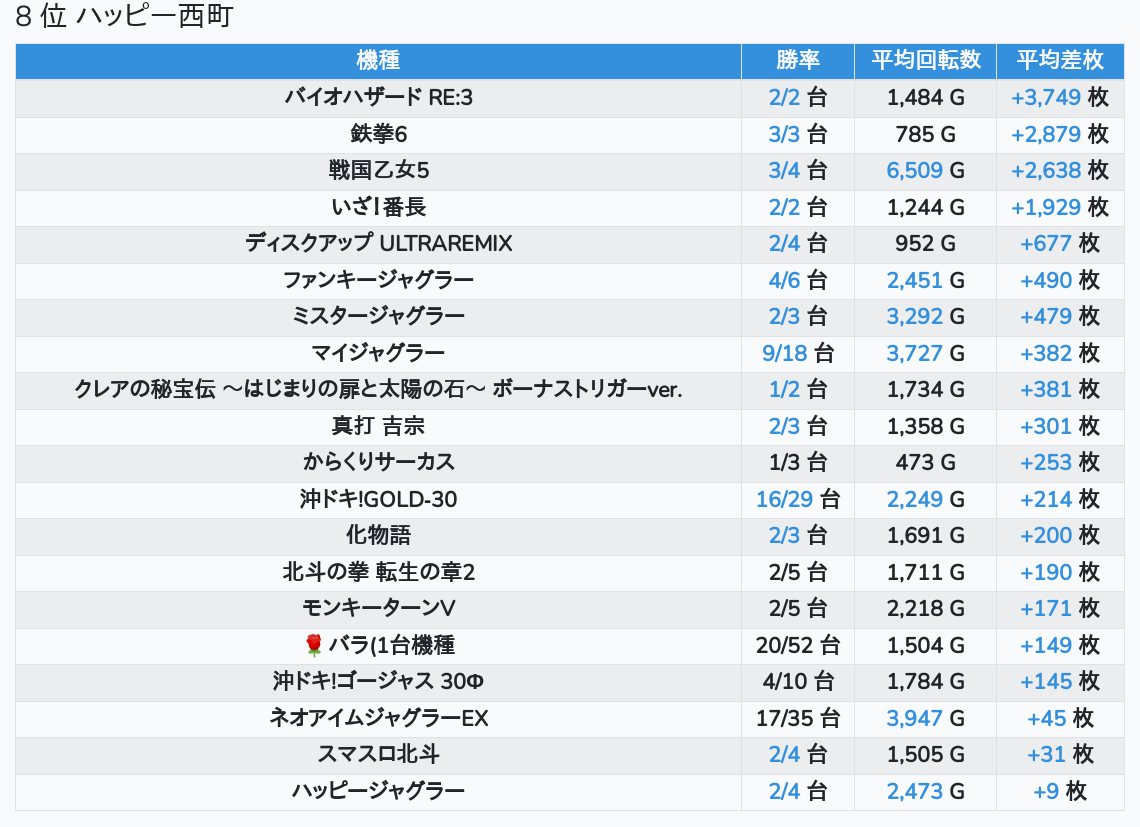Click the 16/29 win rate value
1140x827 pixels.
784,500
